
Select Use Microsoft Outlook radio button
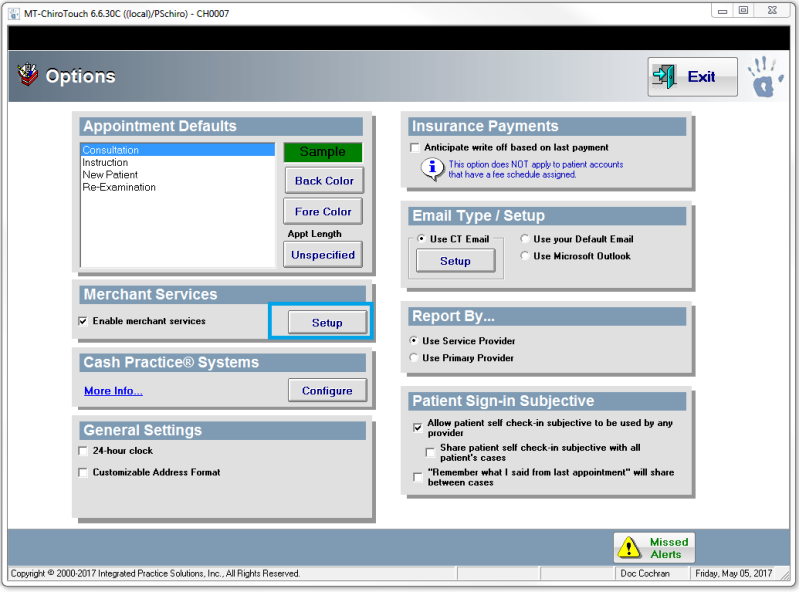pyautogui.click(x=526, y=256)
